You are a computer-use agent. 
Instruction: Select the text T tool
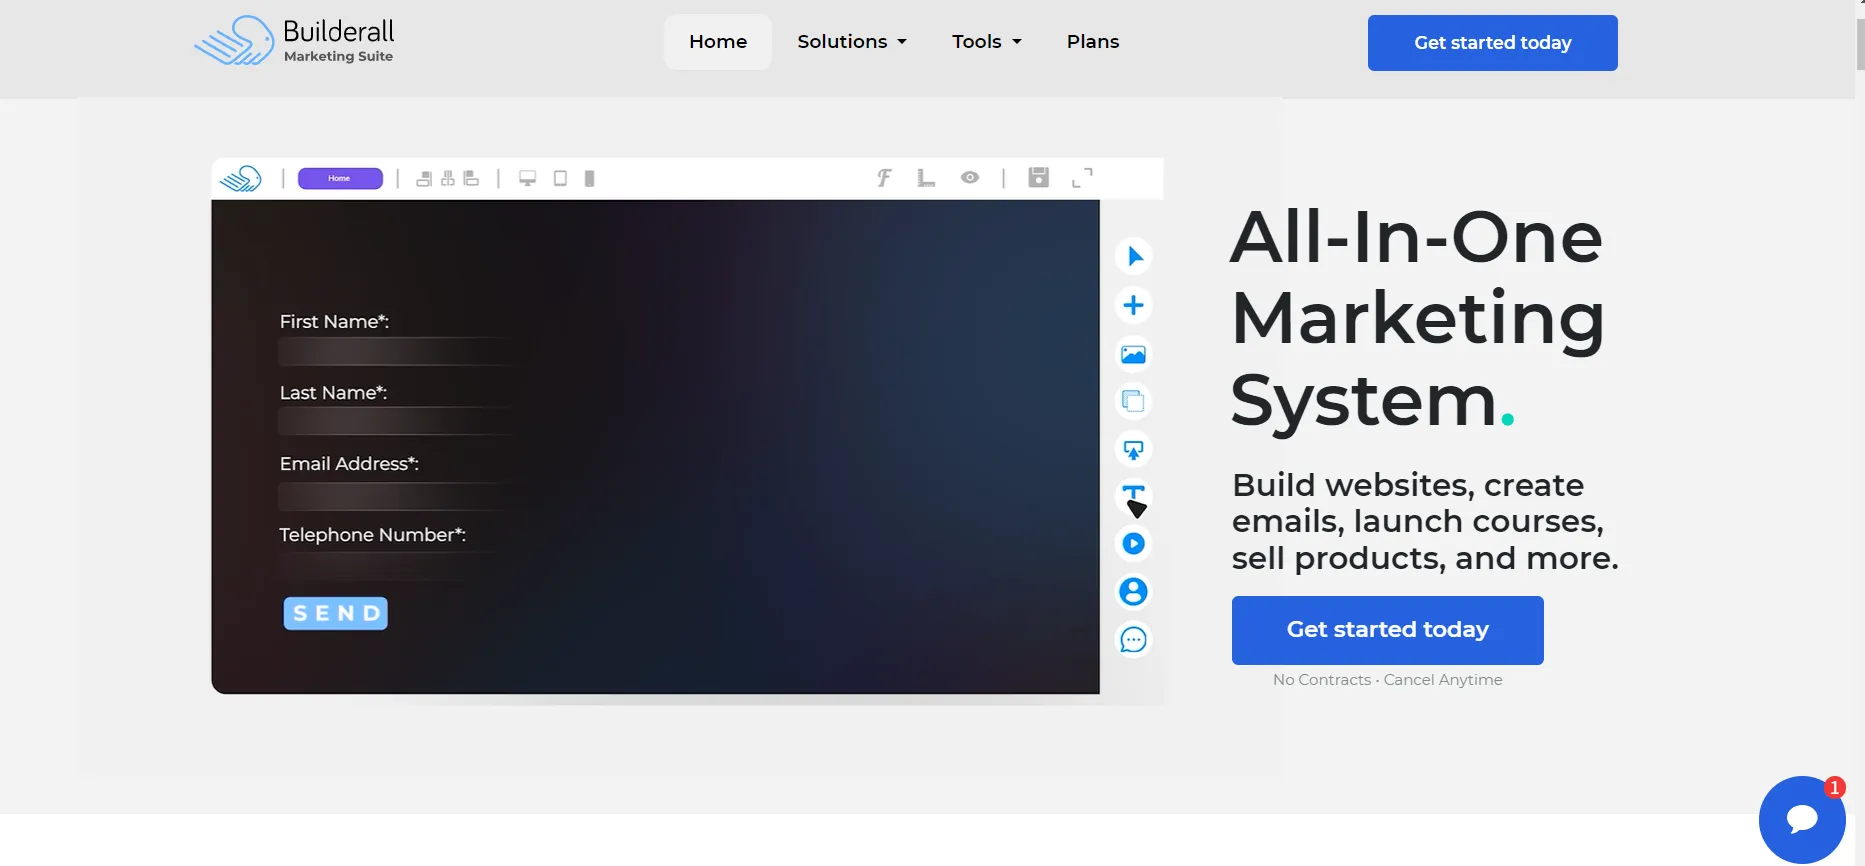pyautogui.click(x=1134, y=496)
